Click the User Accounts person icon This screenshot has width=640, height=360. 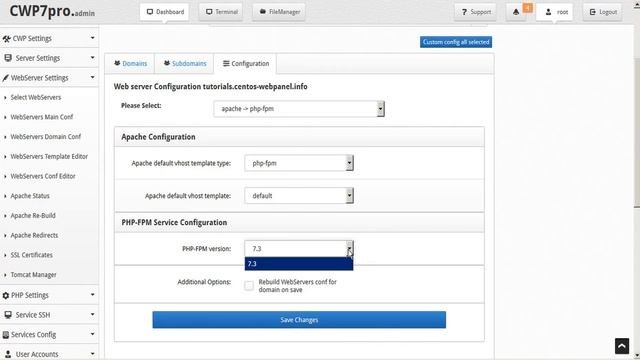click(x=8, y=354)
